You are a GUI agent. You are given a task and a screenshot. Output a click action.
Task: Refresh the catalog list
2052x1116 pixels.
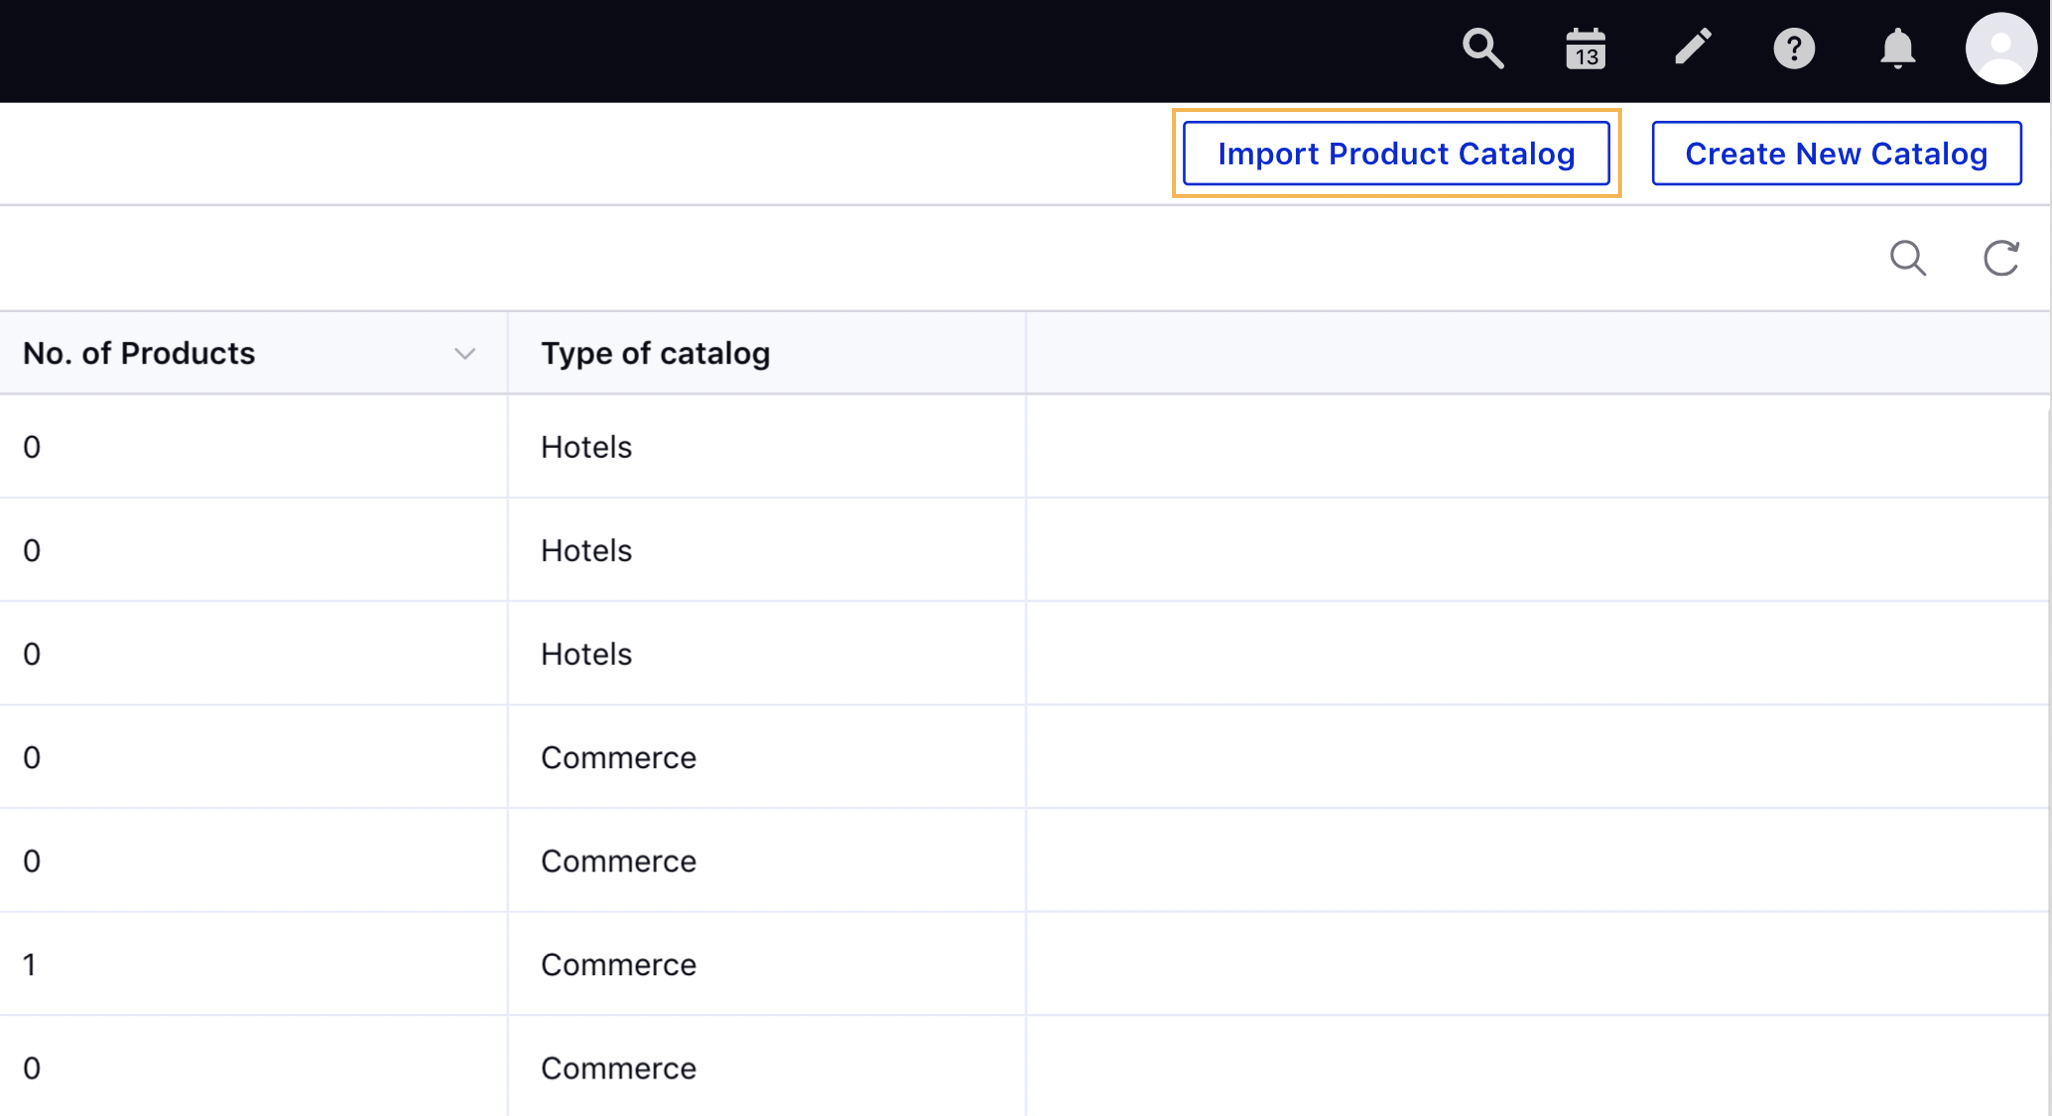pos(2001,258)
